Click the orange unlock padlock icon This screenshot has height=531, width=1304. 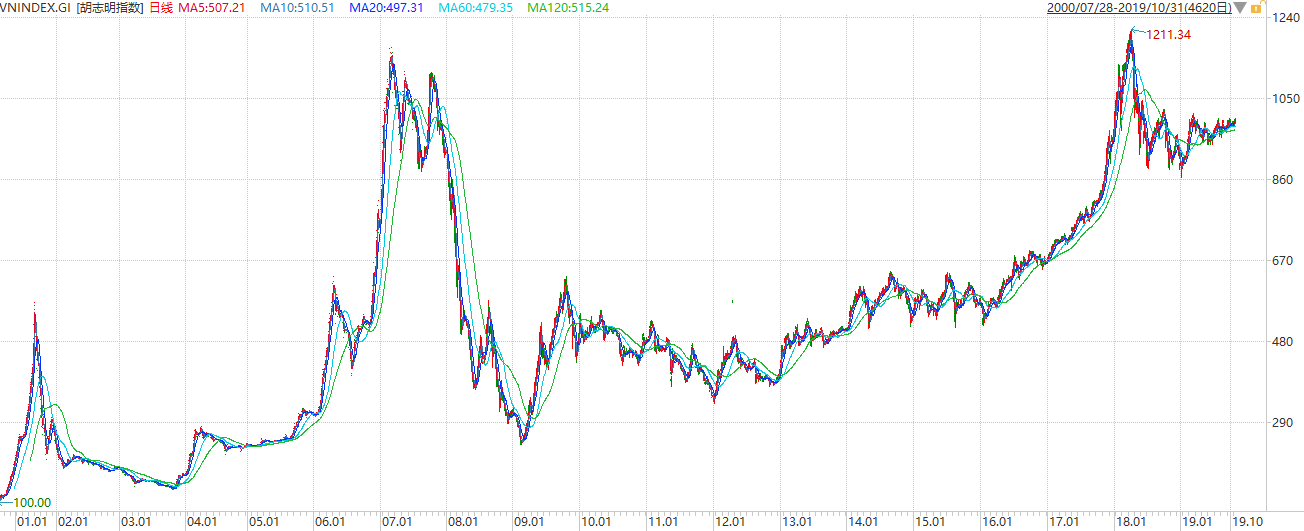1254,8
